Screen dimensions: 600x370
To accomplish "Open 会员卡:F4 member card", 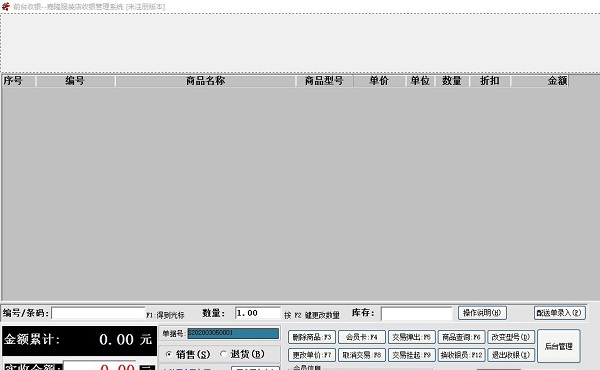I will 362,337.
